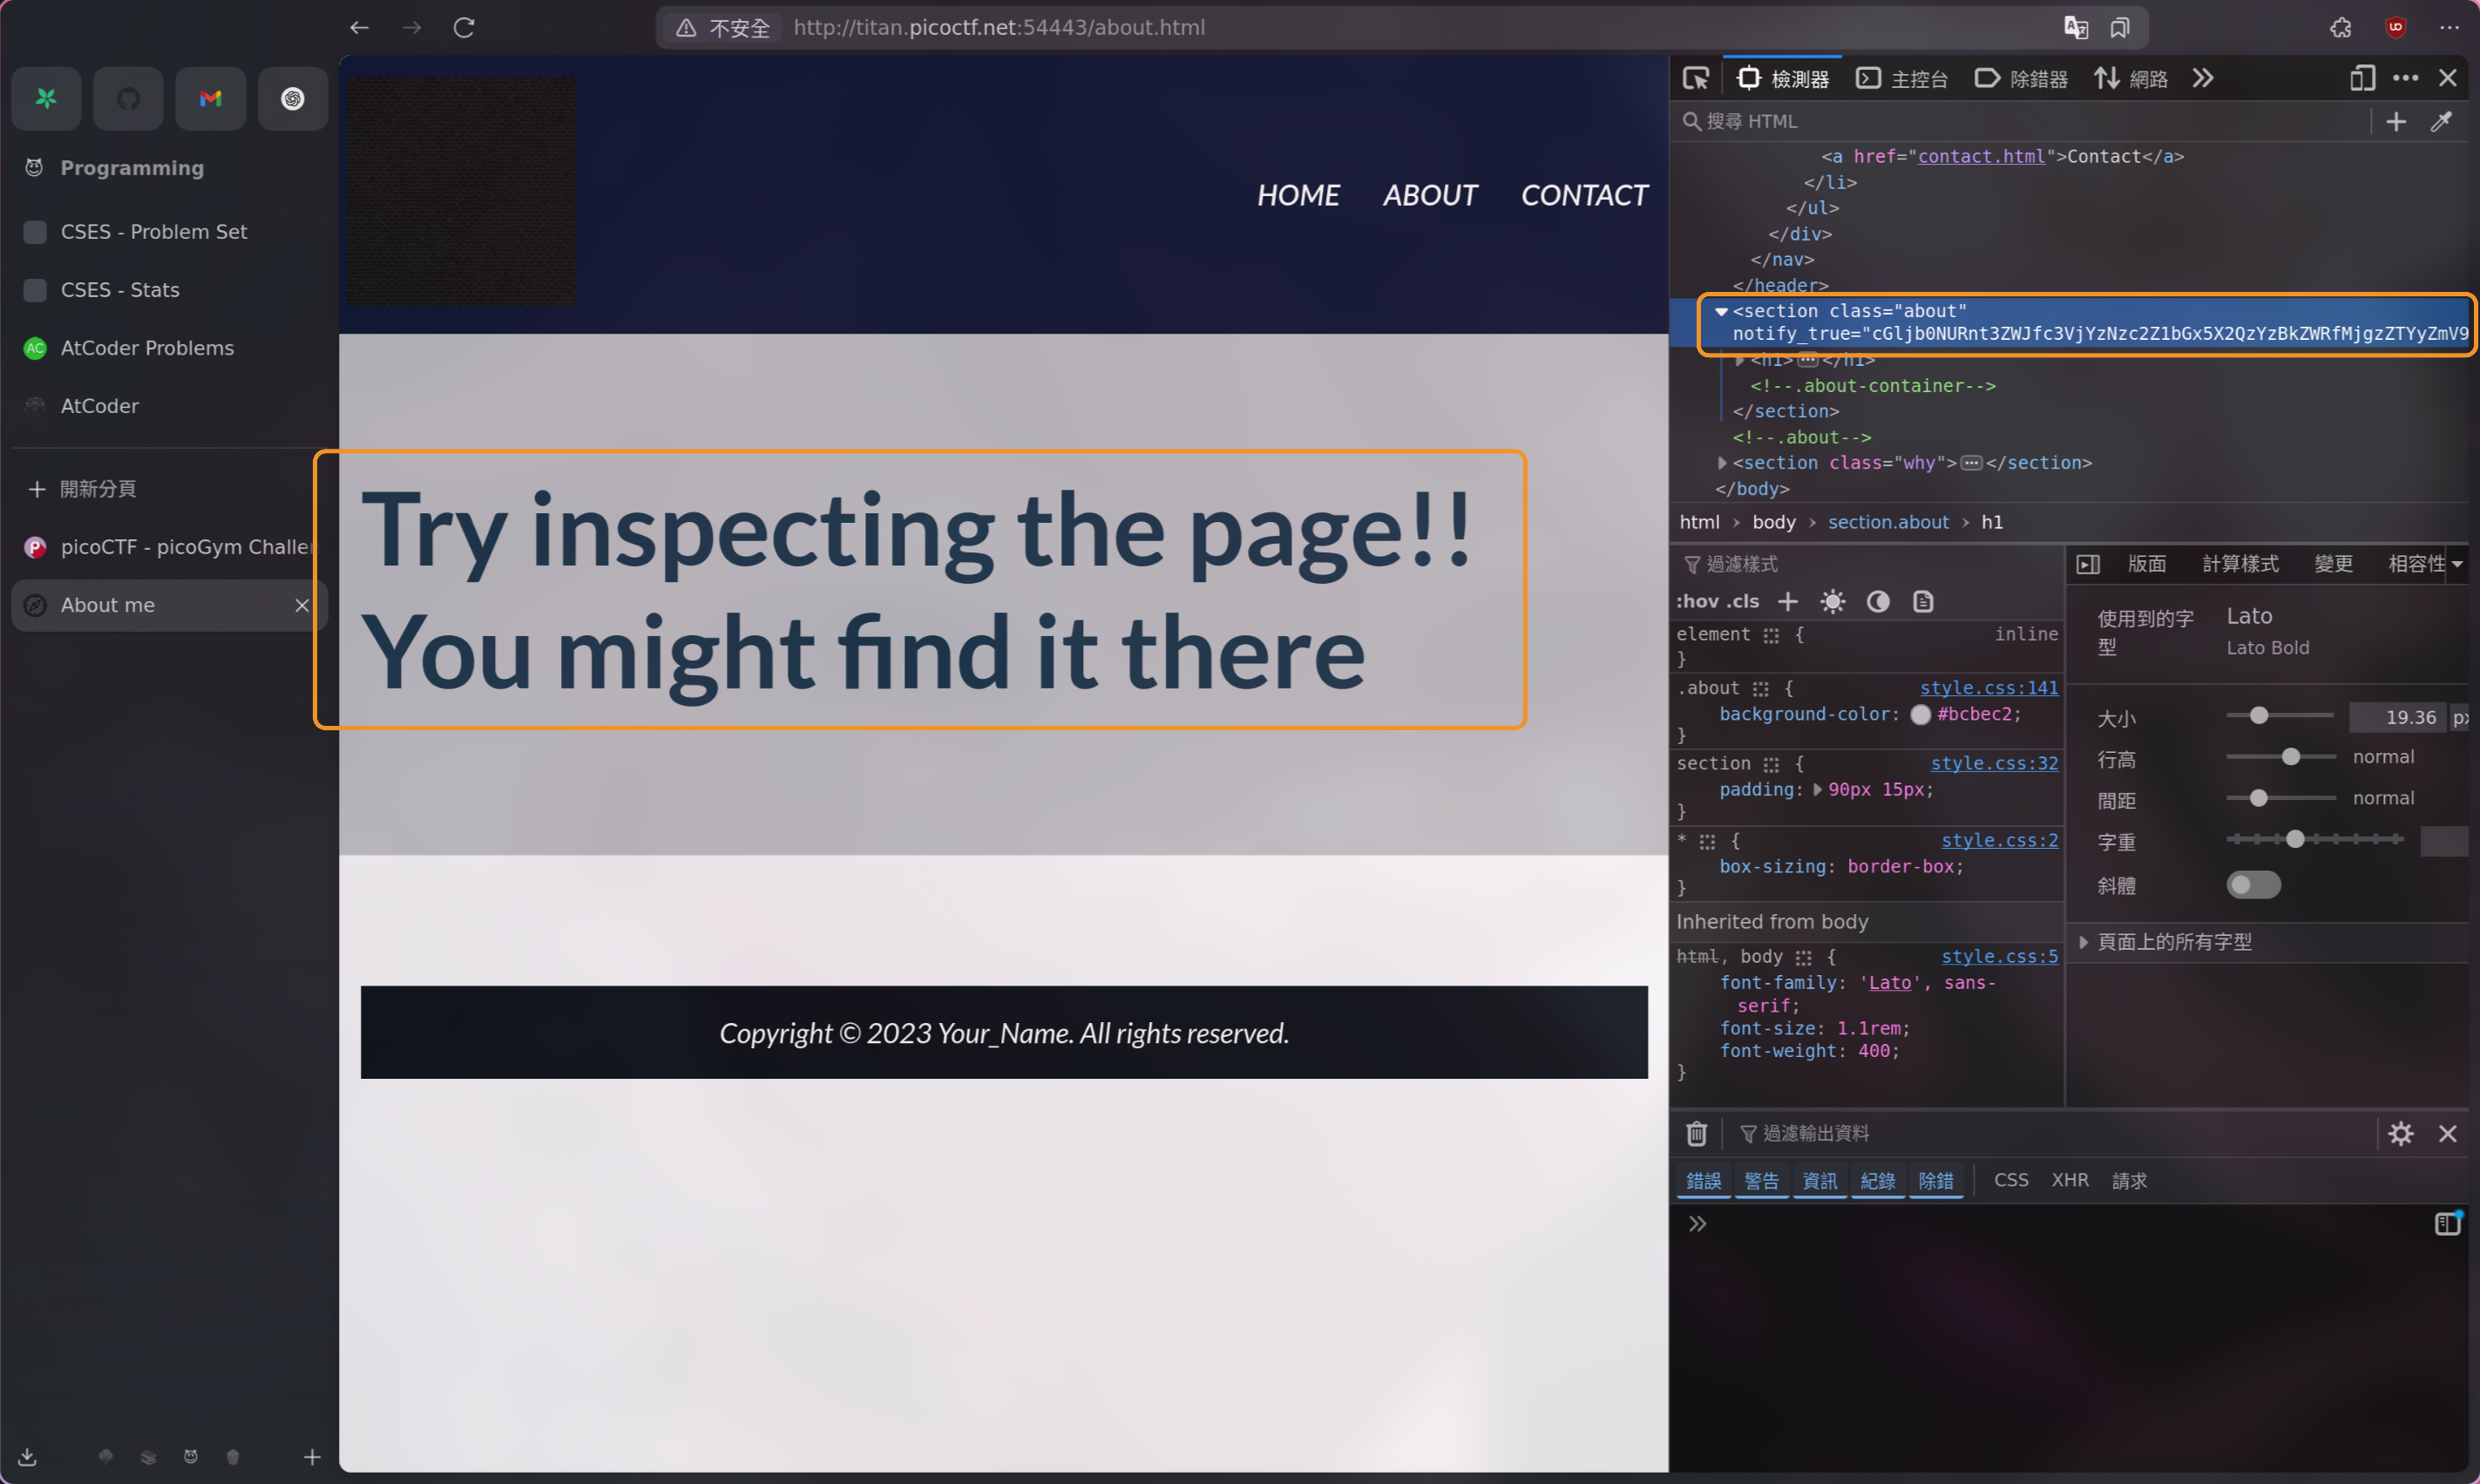Screen dimensions: 2480x1484
Task: Switch to the 主控台 console tab
Action: 1902,78
